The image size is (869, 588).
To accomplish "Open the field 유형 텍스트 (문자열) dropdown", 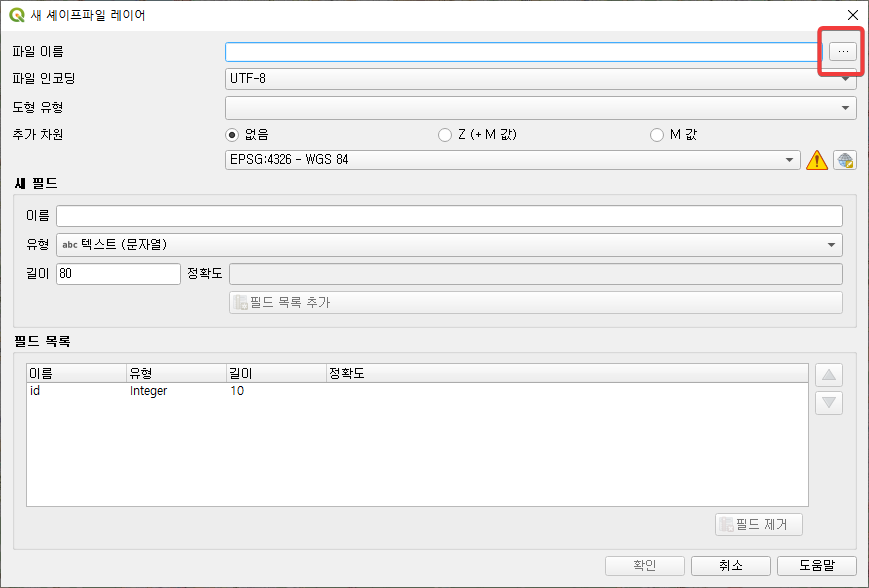I will (449, 245).
